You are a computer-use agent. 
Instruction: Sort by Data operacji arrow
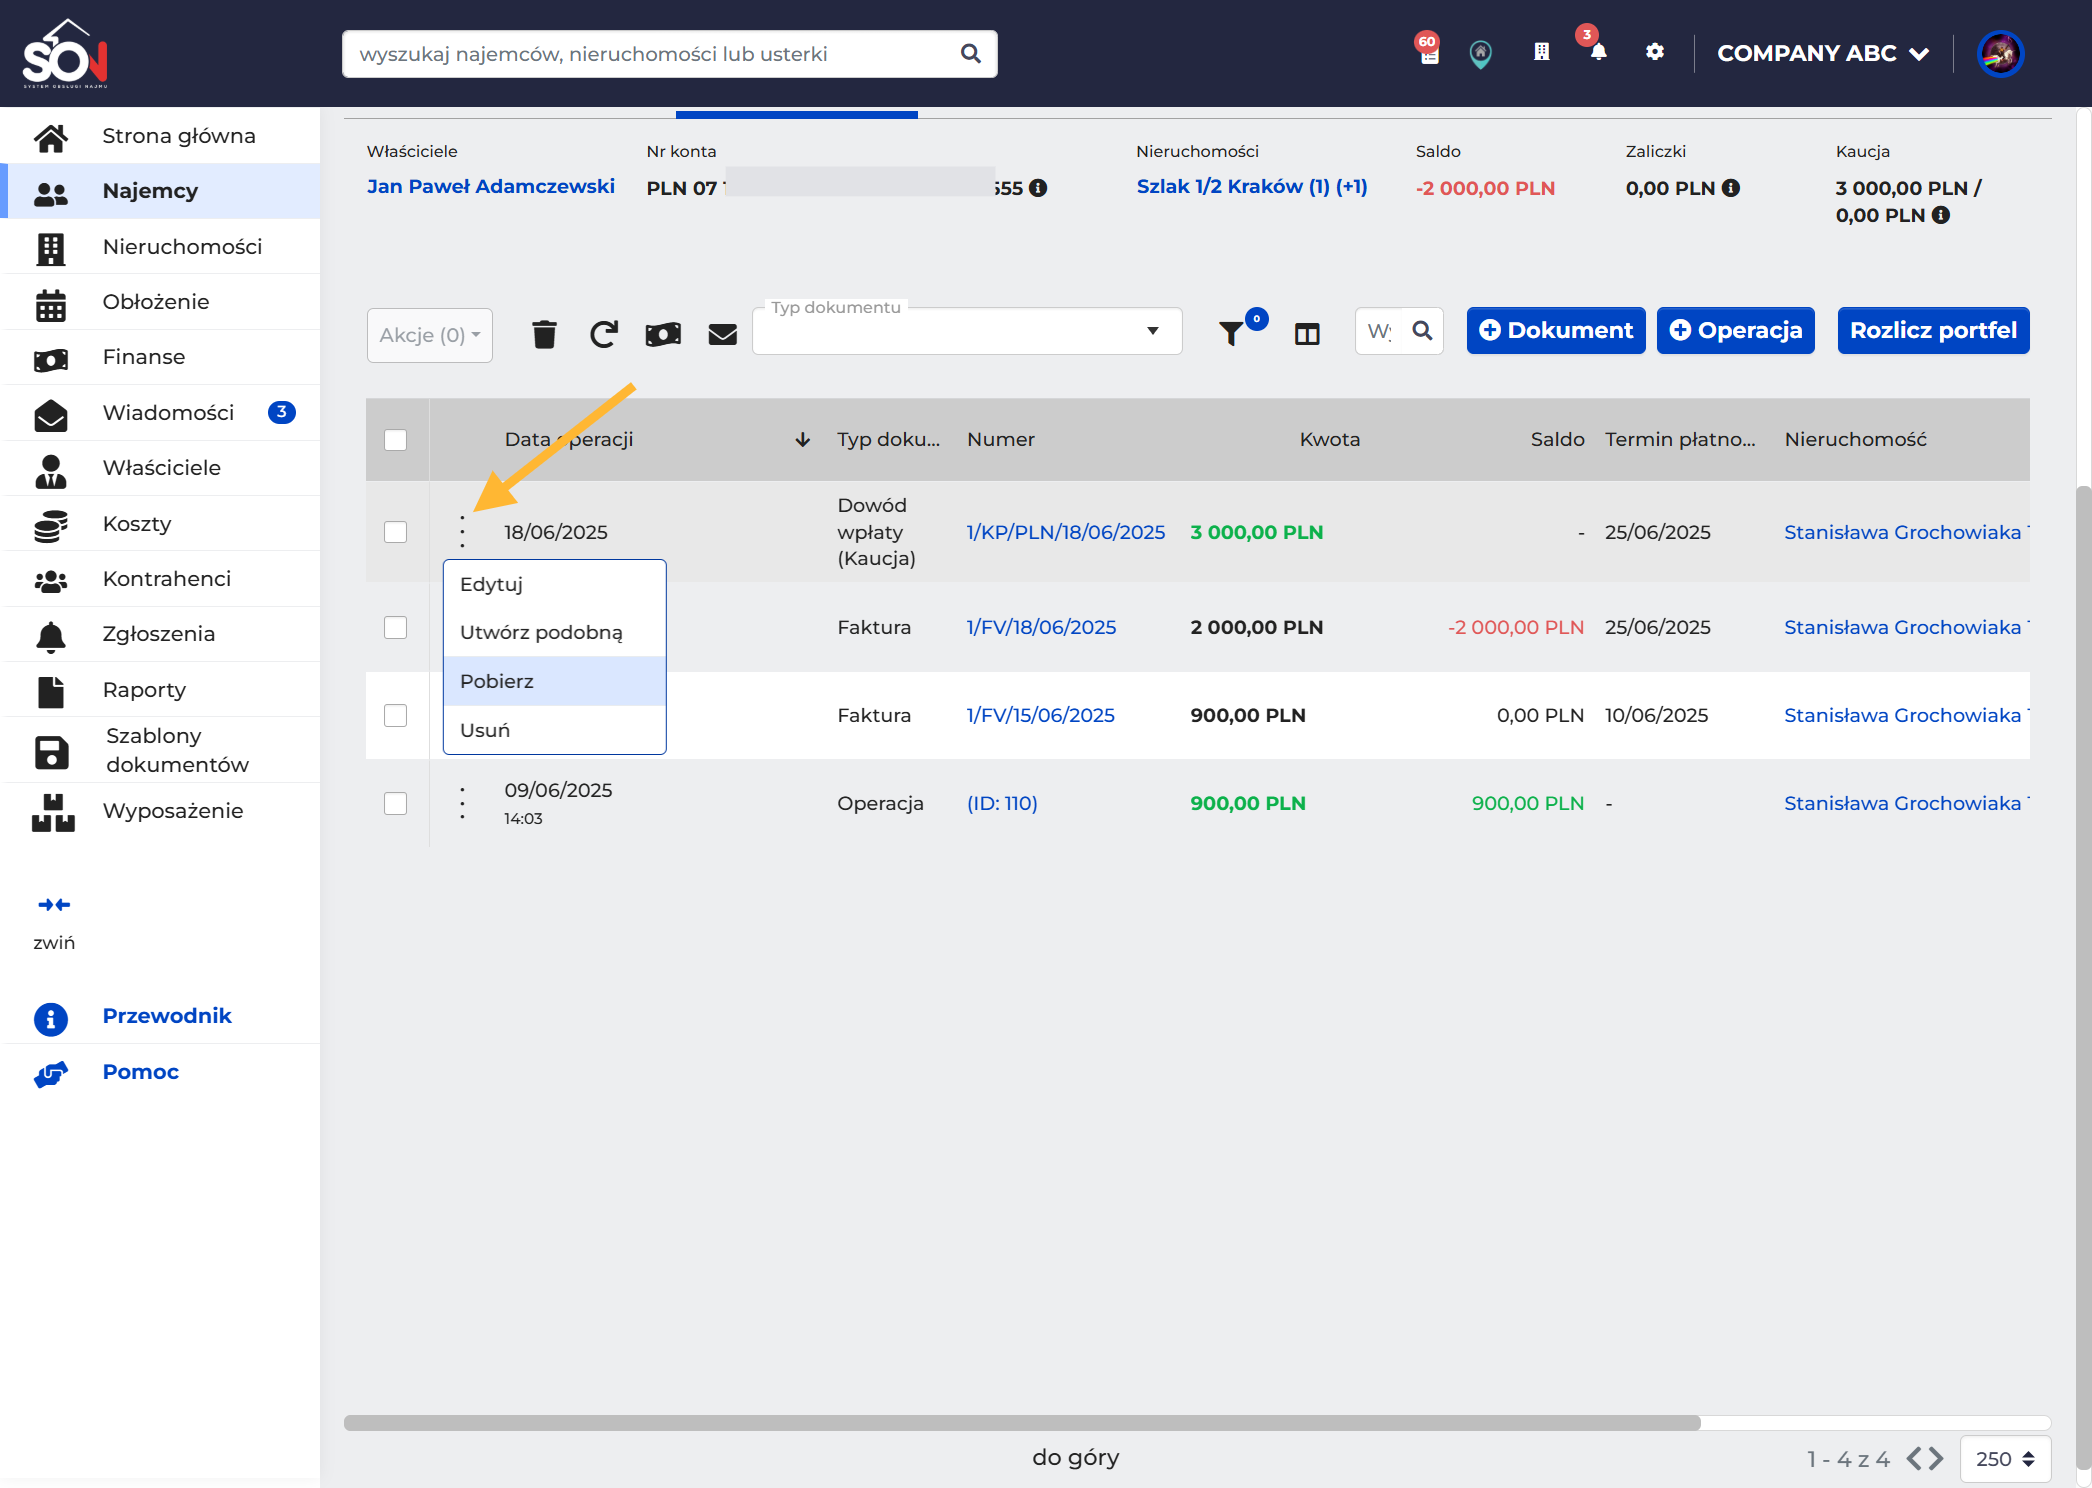coord(802,440)
